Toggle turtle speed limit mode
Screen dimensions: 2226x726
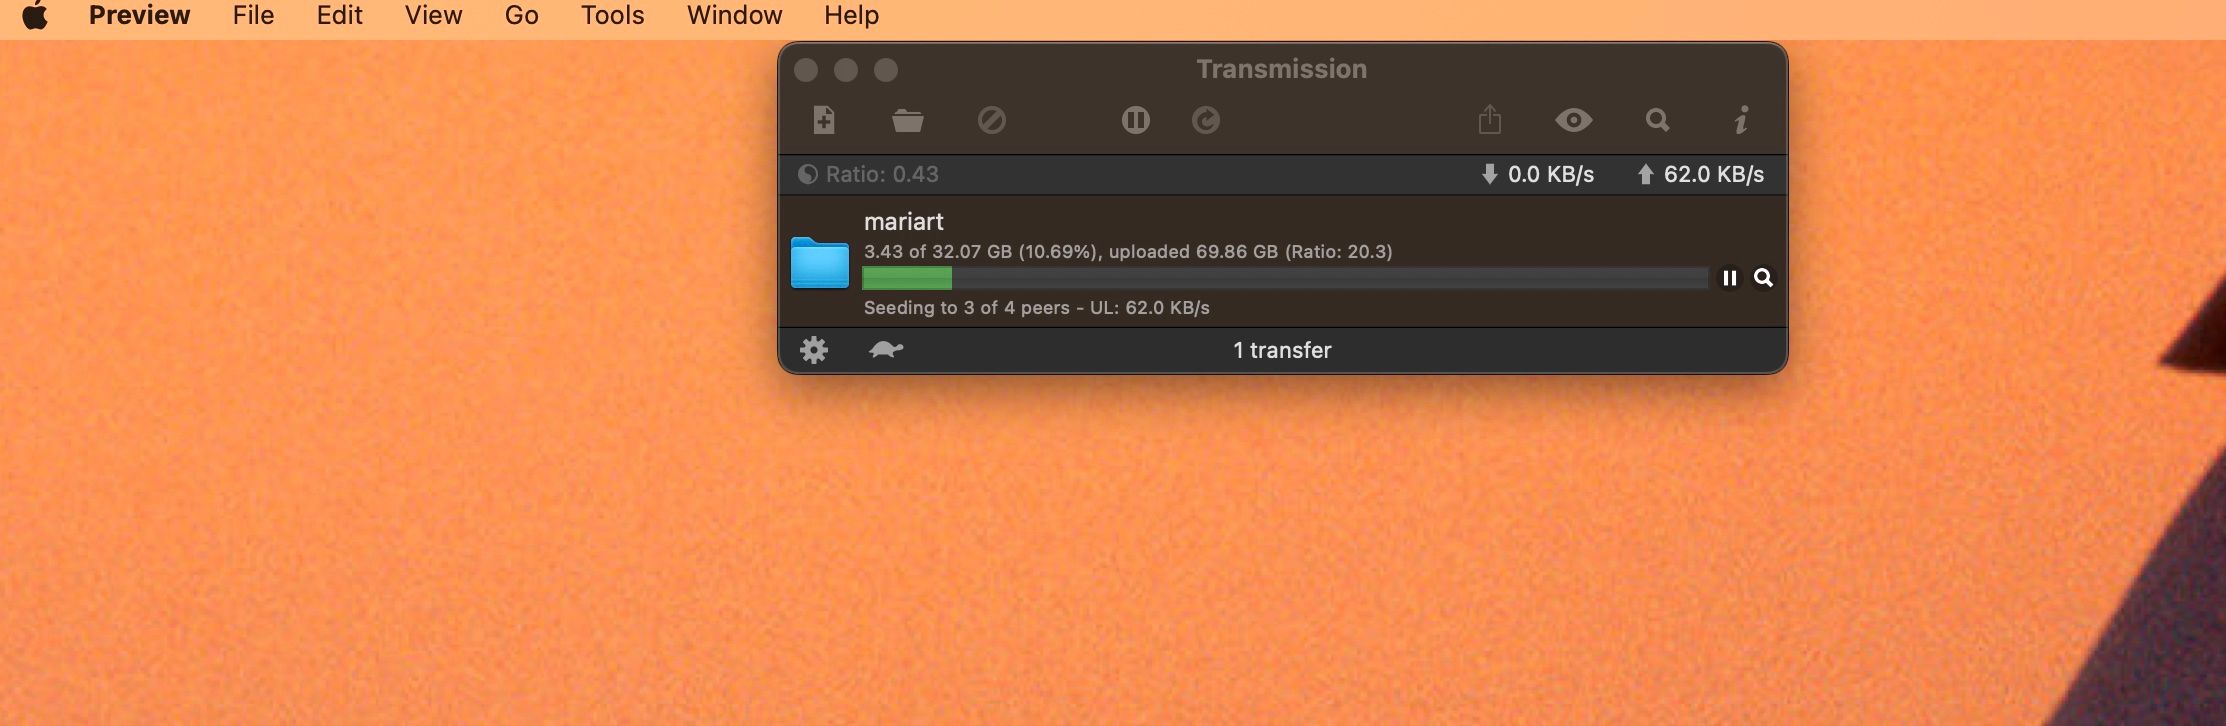(x=885, y=350)
